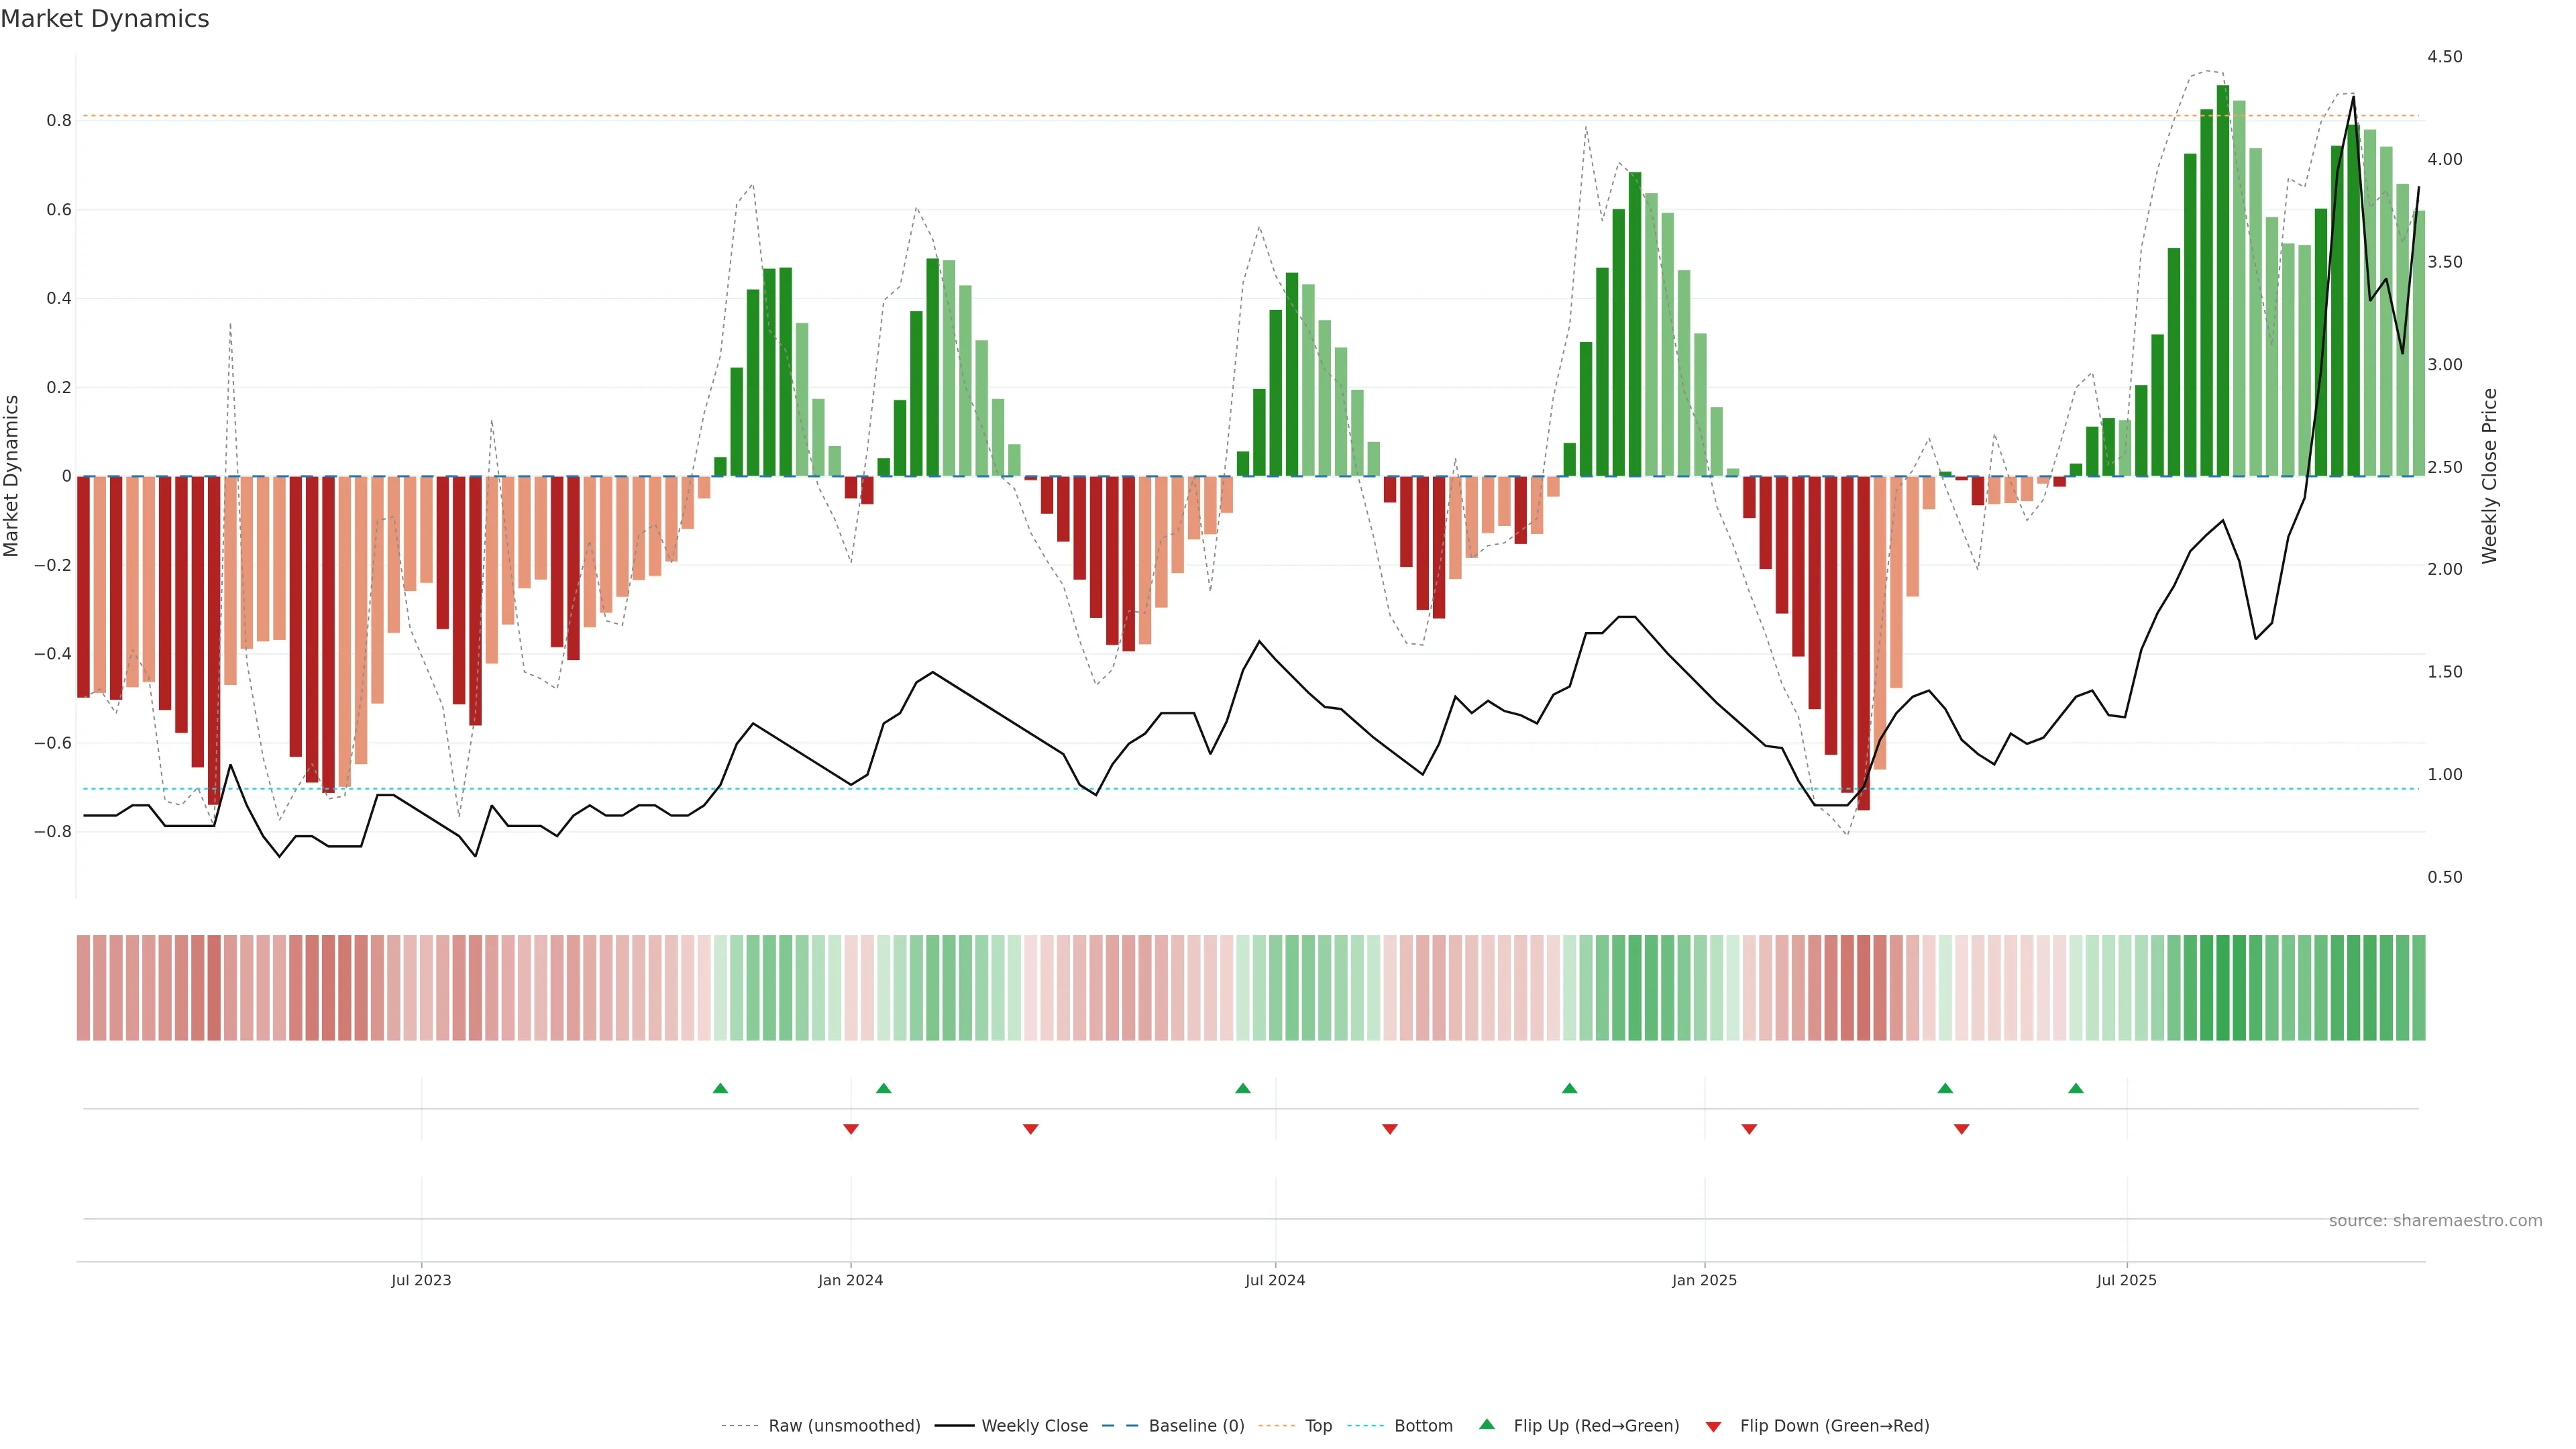
Task: Click the first green flip-up marker before Jan 2024
Action: pyautogui.click(x=720, y=1088)
